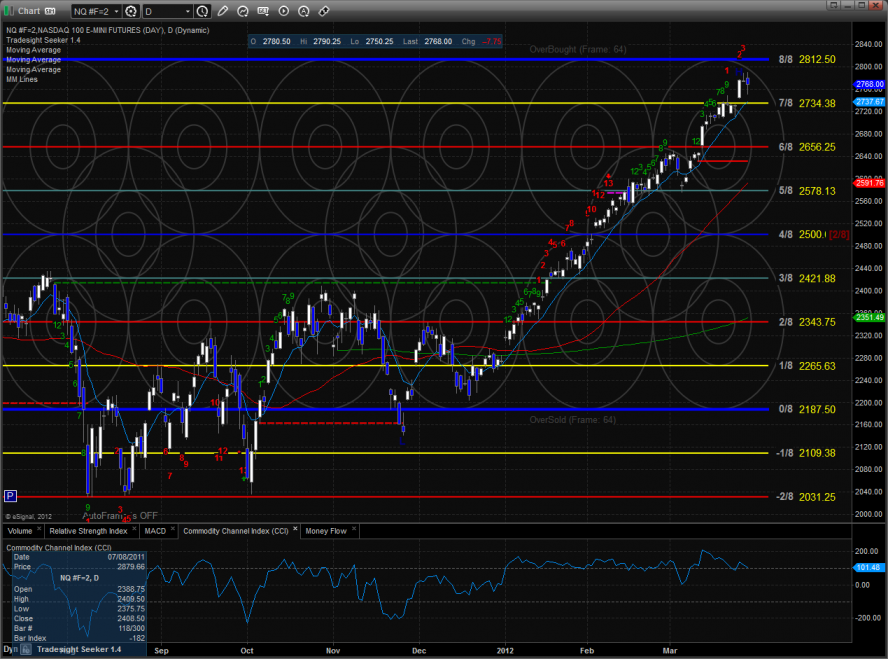The height and width of the screenshot is (659, 888).
Task: Select the pencil drawing tool
Action: (x=223, y=11)
